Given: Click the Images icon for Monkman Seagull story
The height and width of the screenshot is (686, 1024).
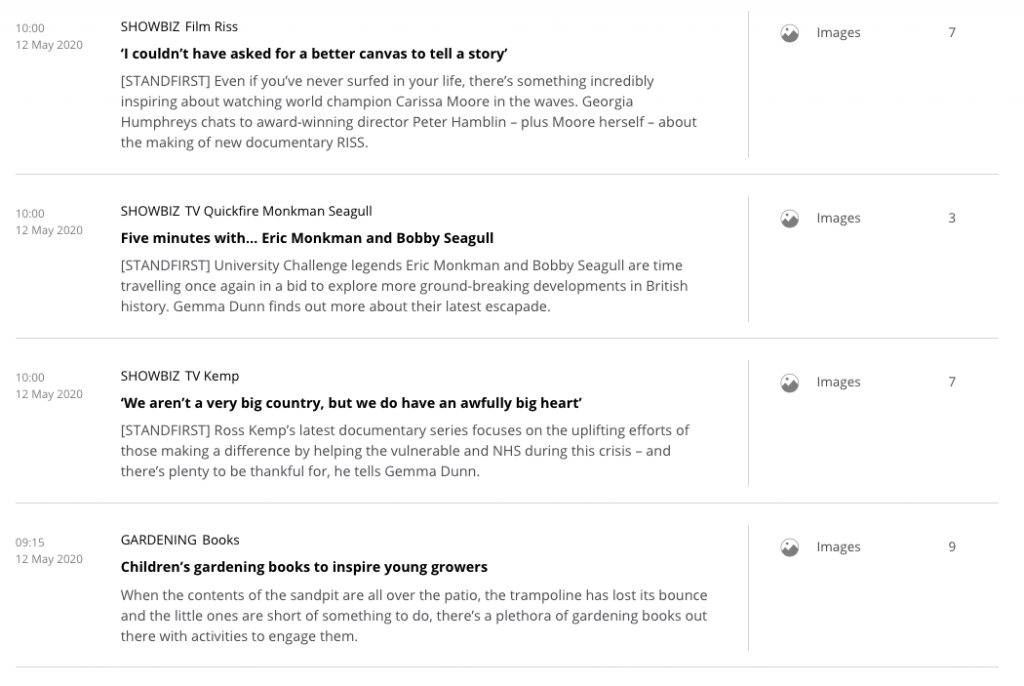Looking at the screenshot, I should (x=789, y=218).
